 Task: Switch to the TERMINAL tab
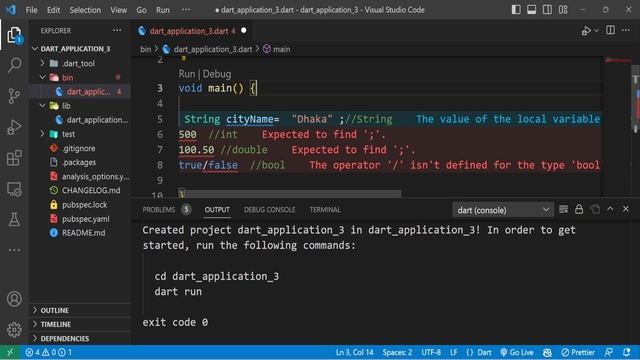[x=325, y=210]
